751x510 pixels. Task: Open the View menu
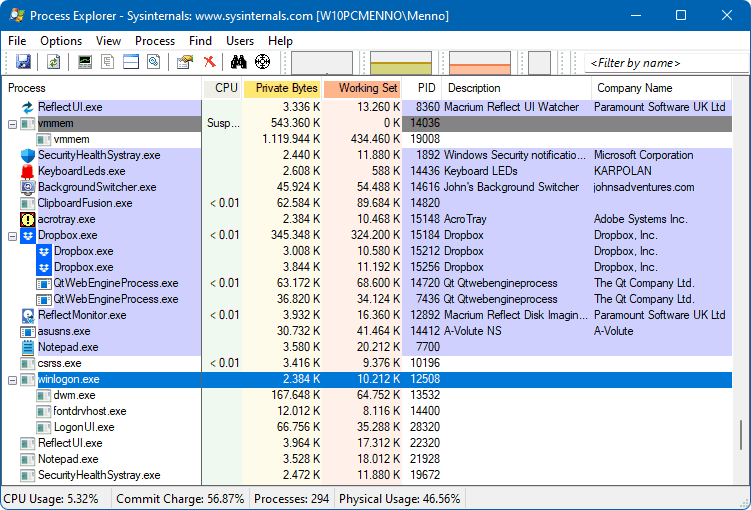108,41
